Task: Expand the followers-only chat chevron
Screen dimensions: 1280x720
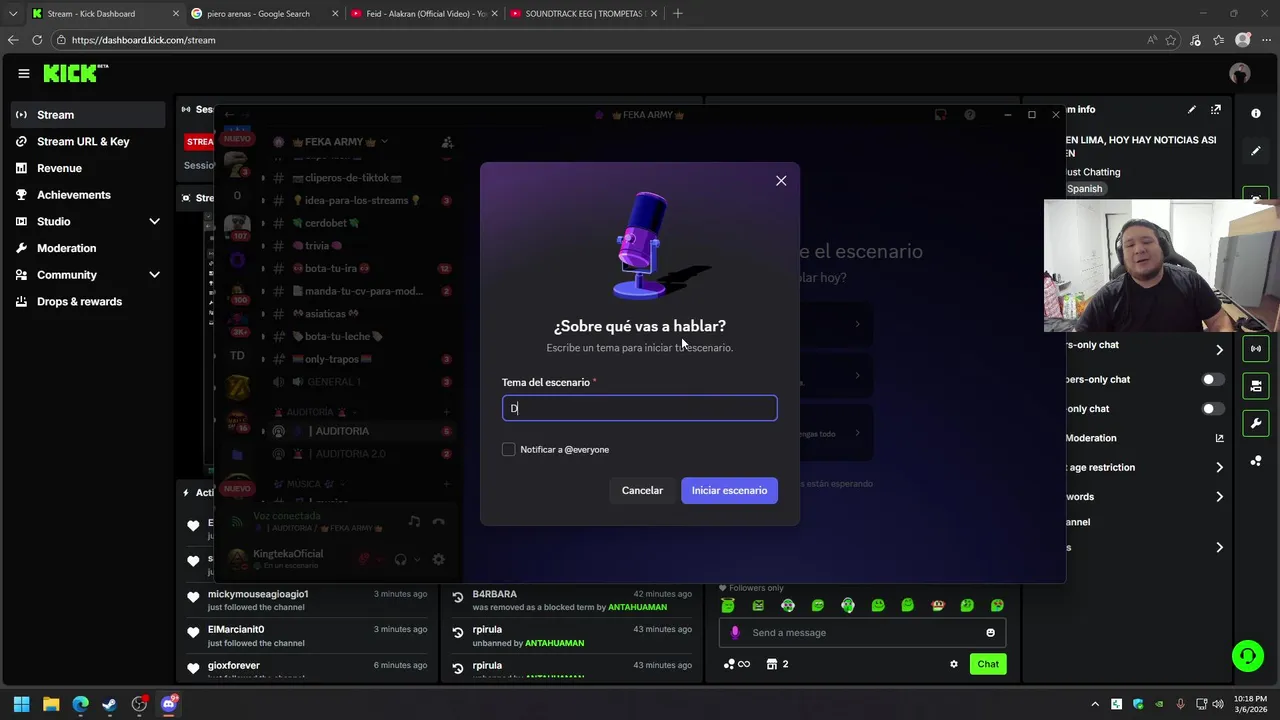Action: coord(1219,350)
